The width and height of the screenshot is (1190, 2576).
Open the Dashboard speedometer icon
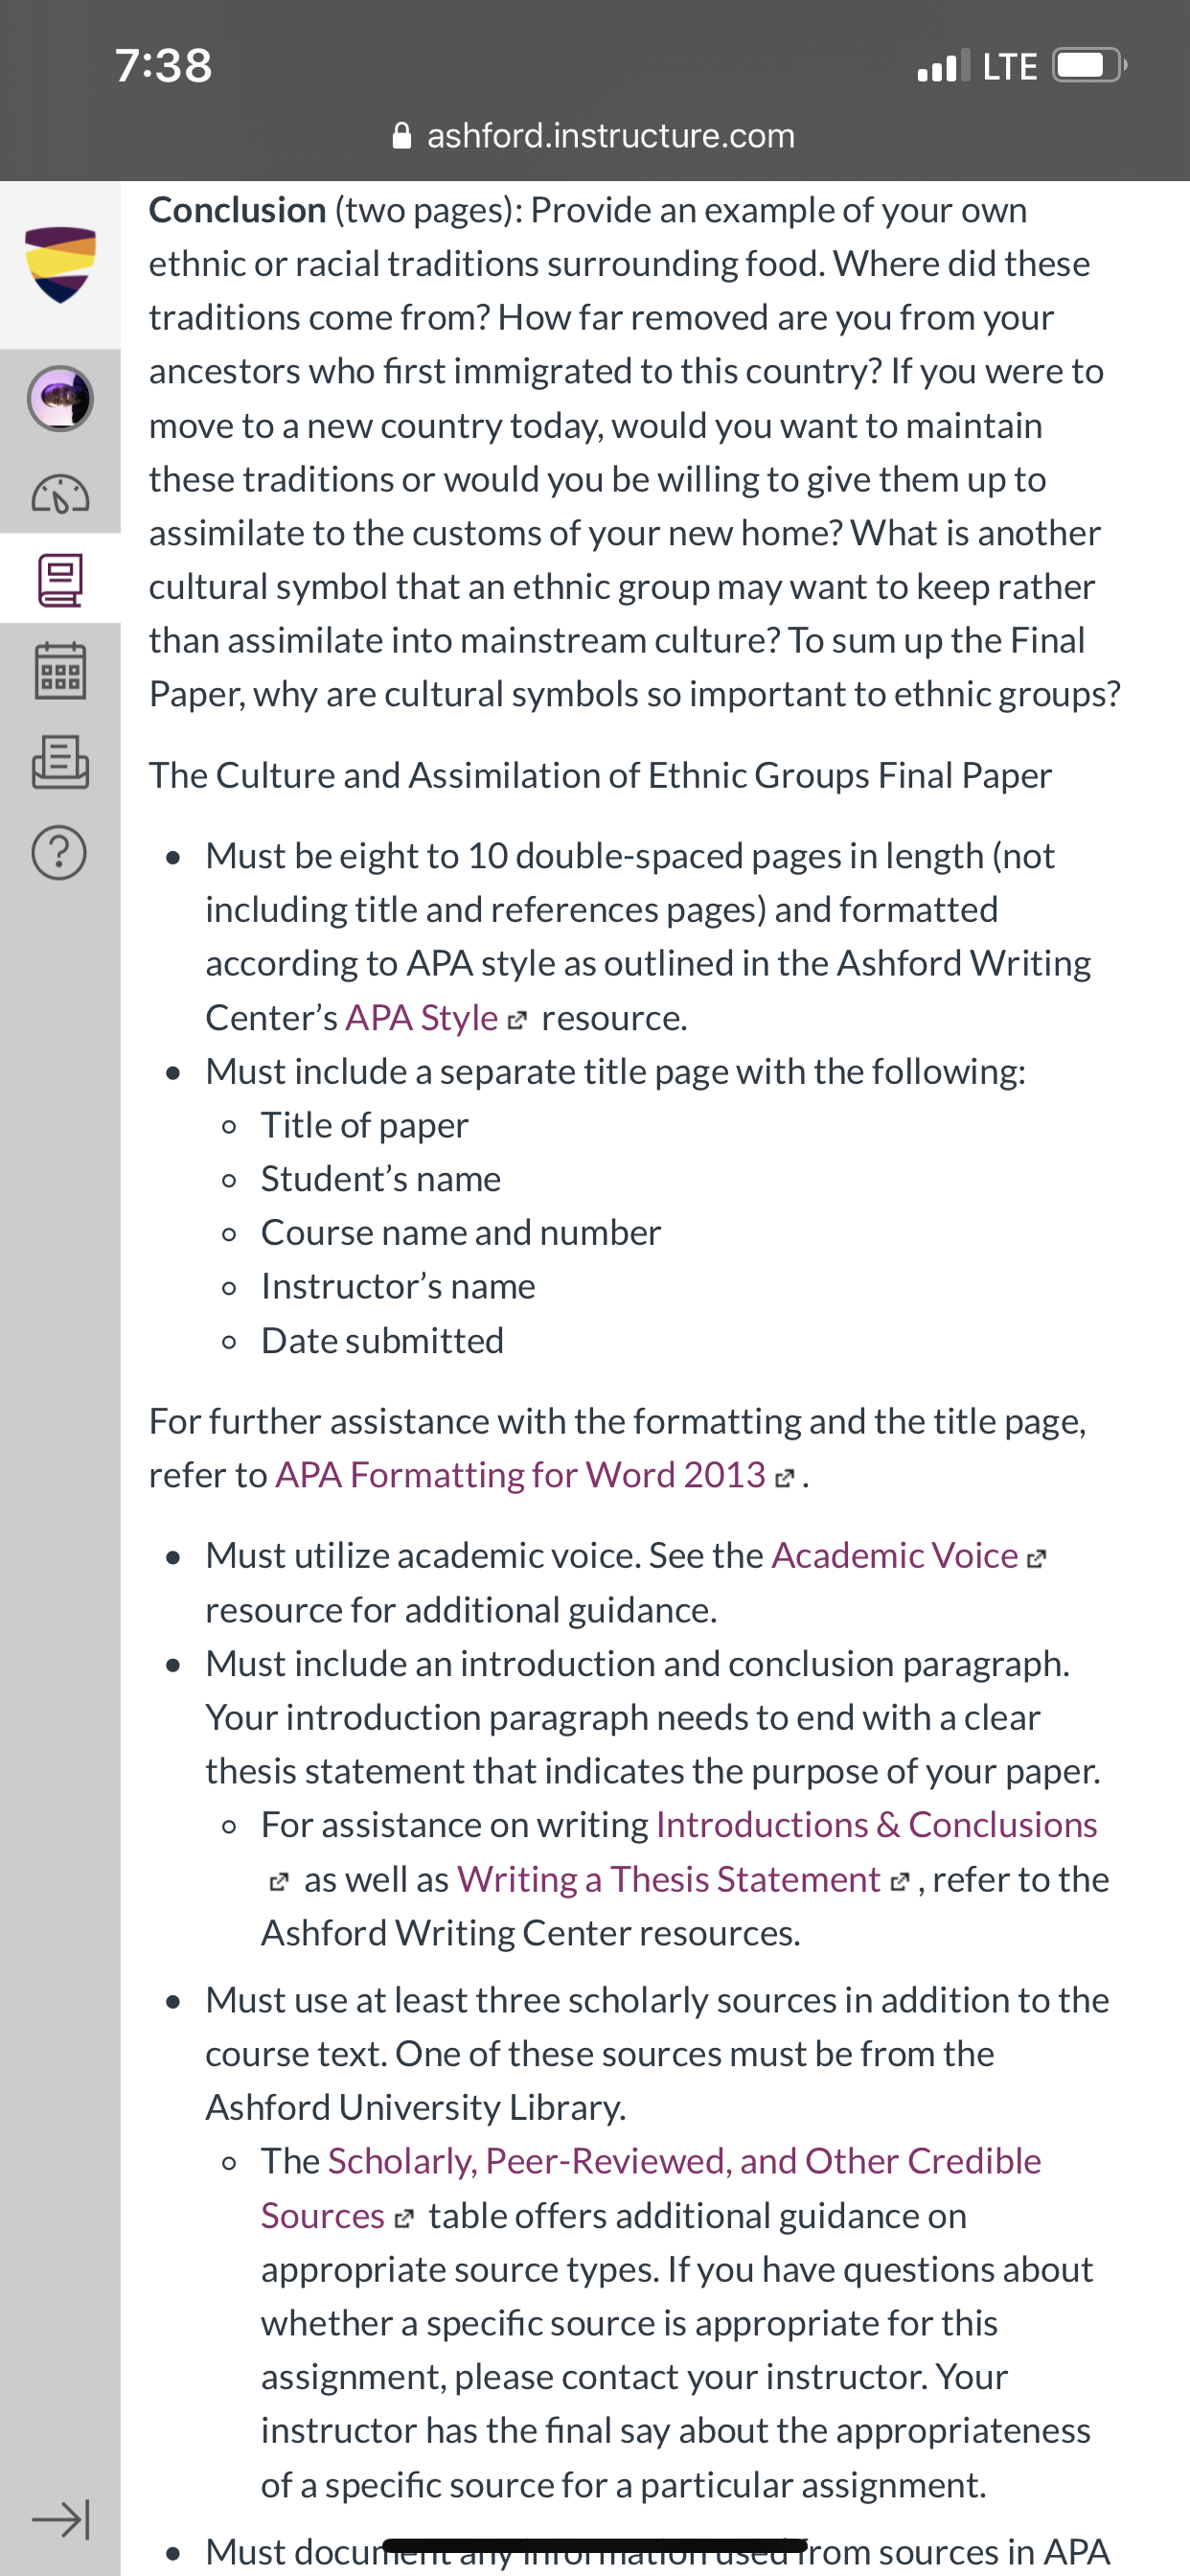tap(60, 493)
